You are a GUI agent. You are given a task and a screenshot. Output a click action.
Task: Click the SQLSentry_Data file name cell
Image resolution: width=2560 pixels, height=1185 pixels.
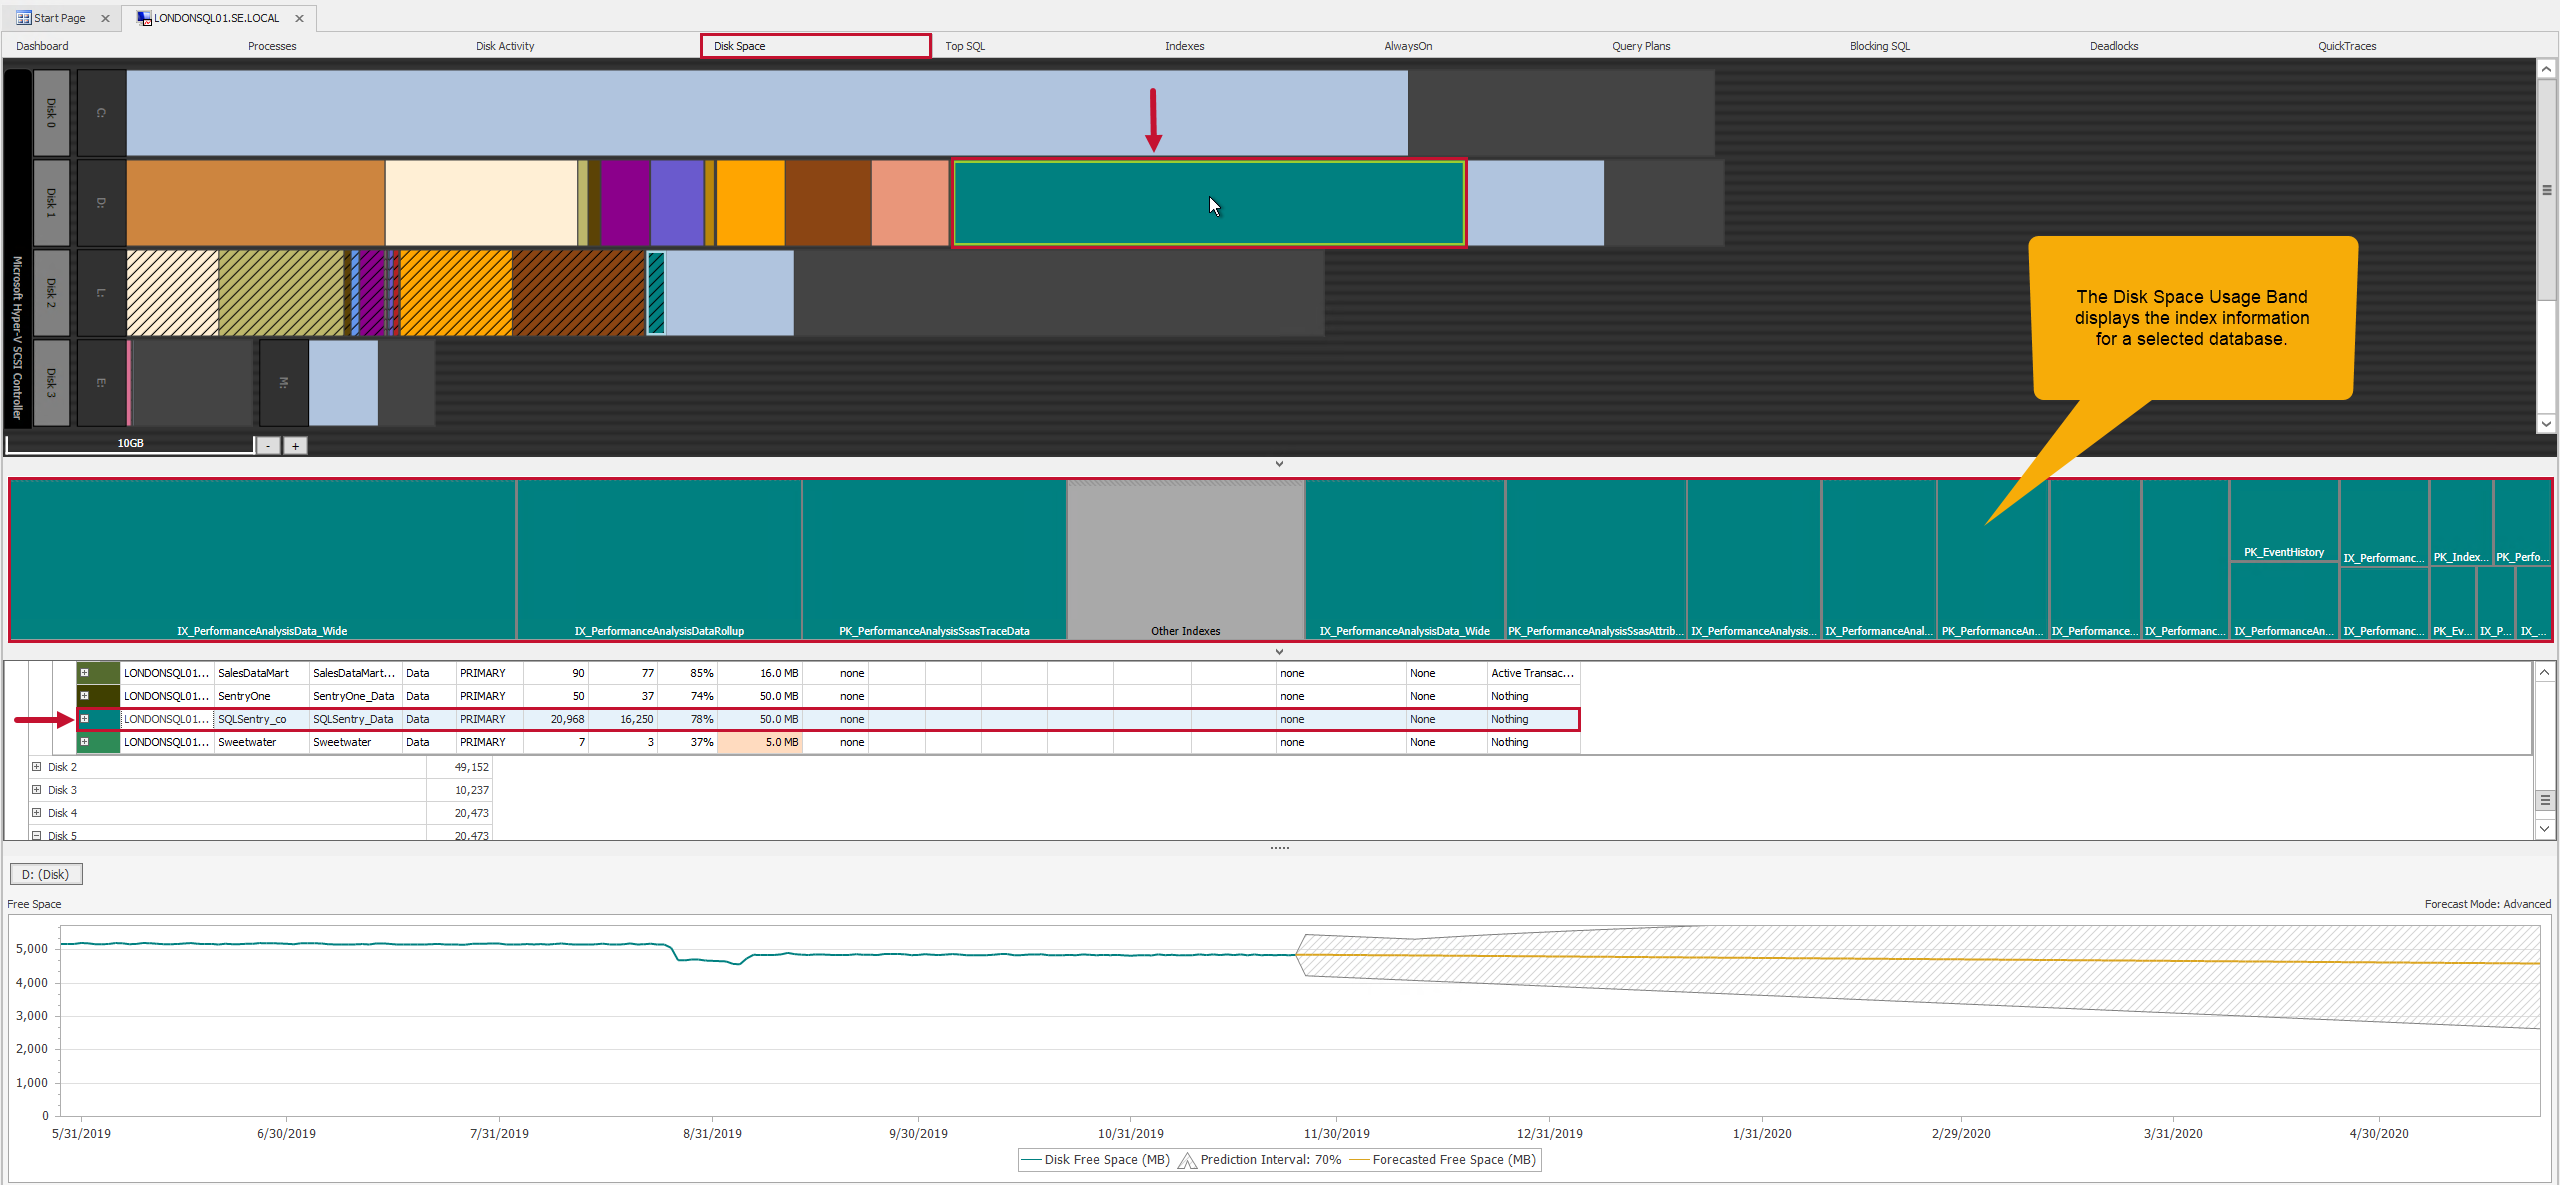click(x=355, y=719)
